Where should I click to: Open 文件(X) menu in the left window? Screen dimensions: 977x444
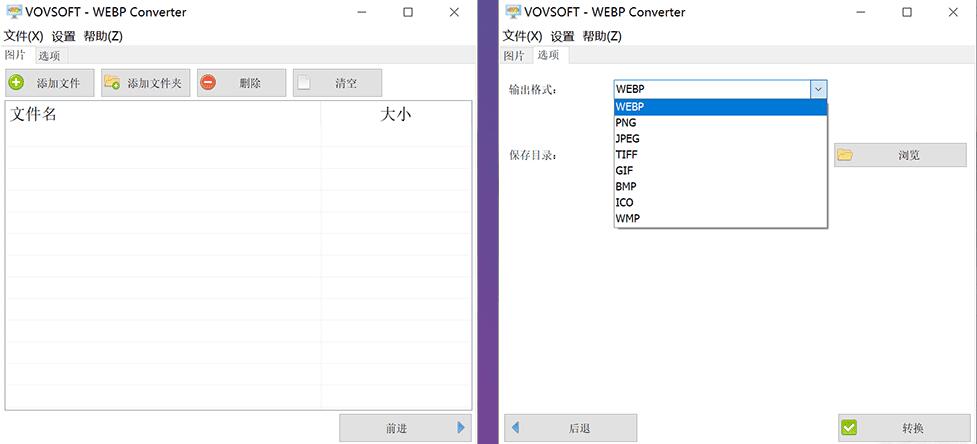pyautogui.click(x=23, y=36)
